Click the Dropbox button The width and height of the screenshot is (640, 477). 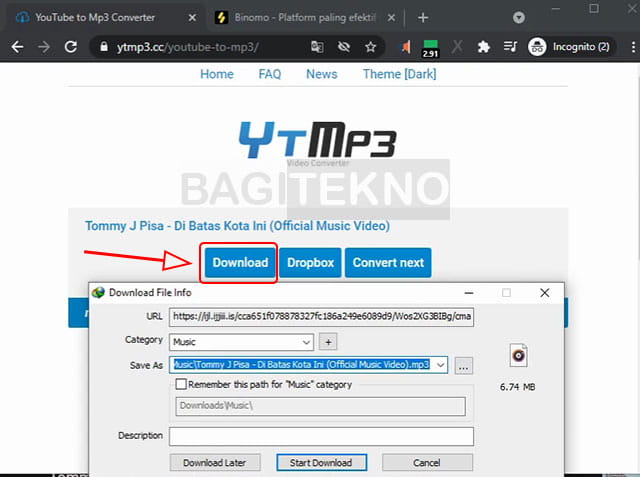click(x=310, y=262)
